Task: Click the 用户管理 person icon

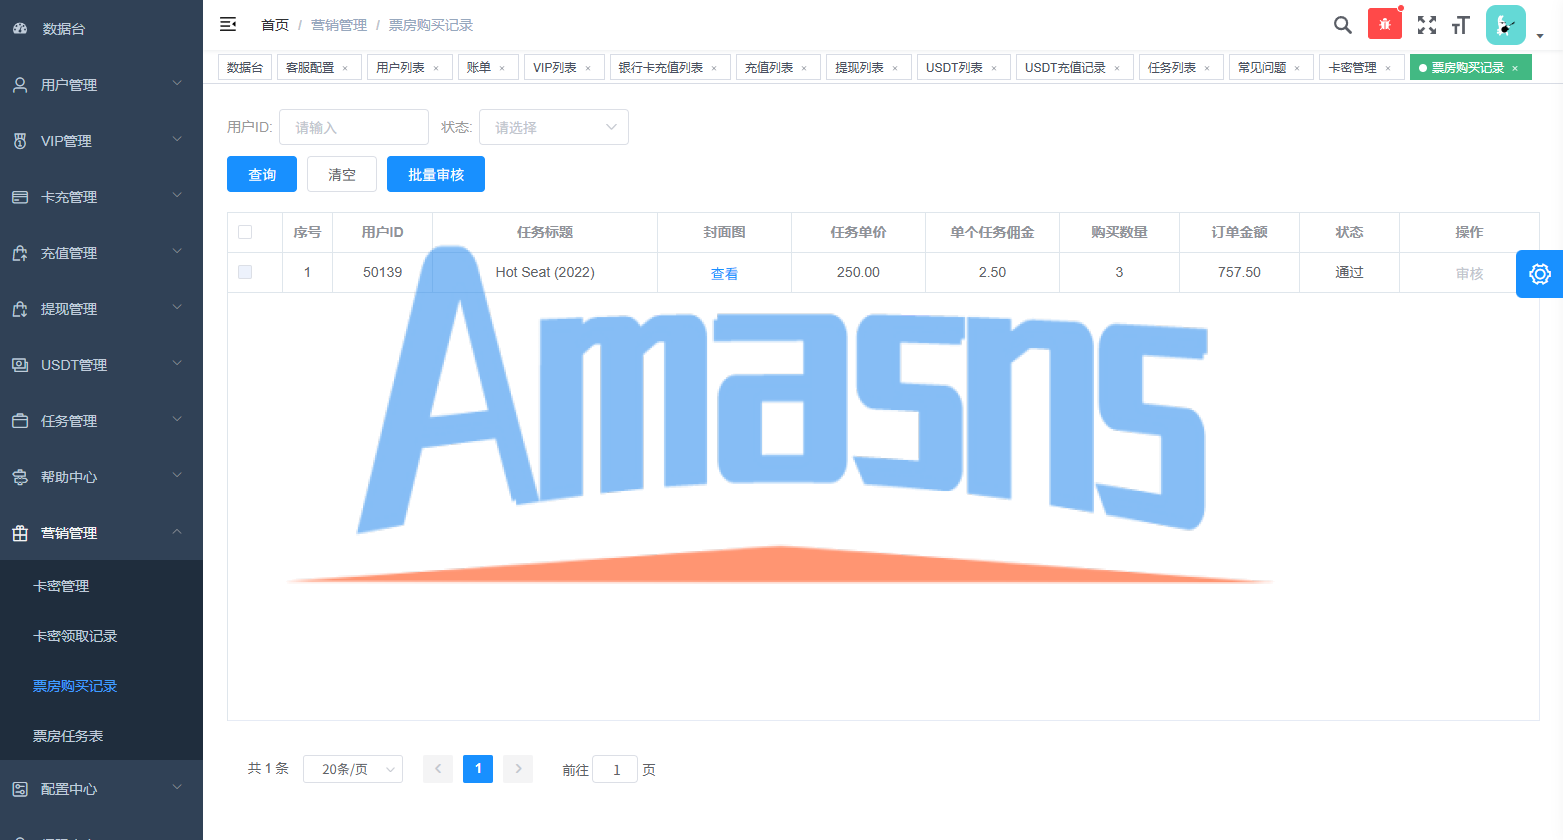Action: tap(20, 85)
